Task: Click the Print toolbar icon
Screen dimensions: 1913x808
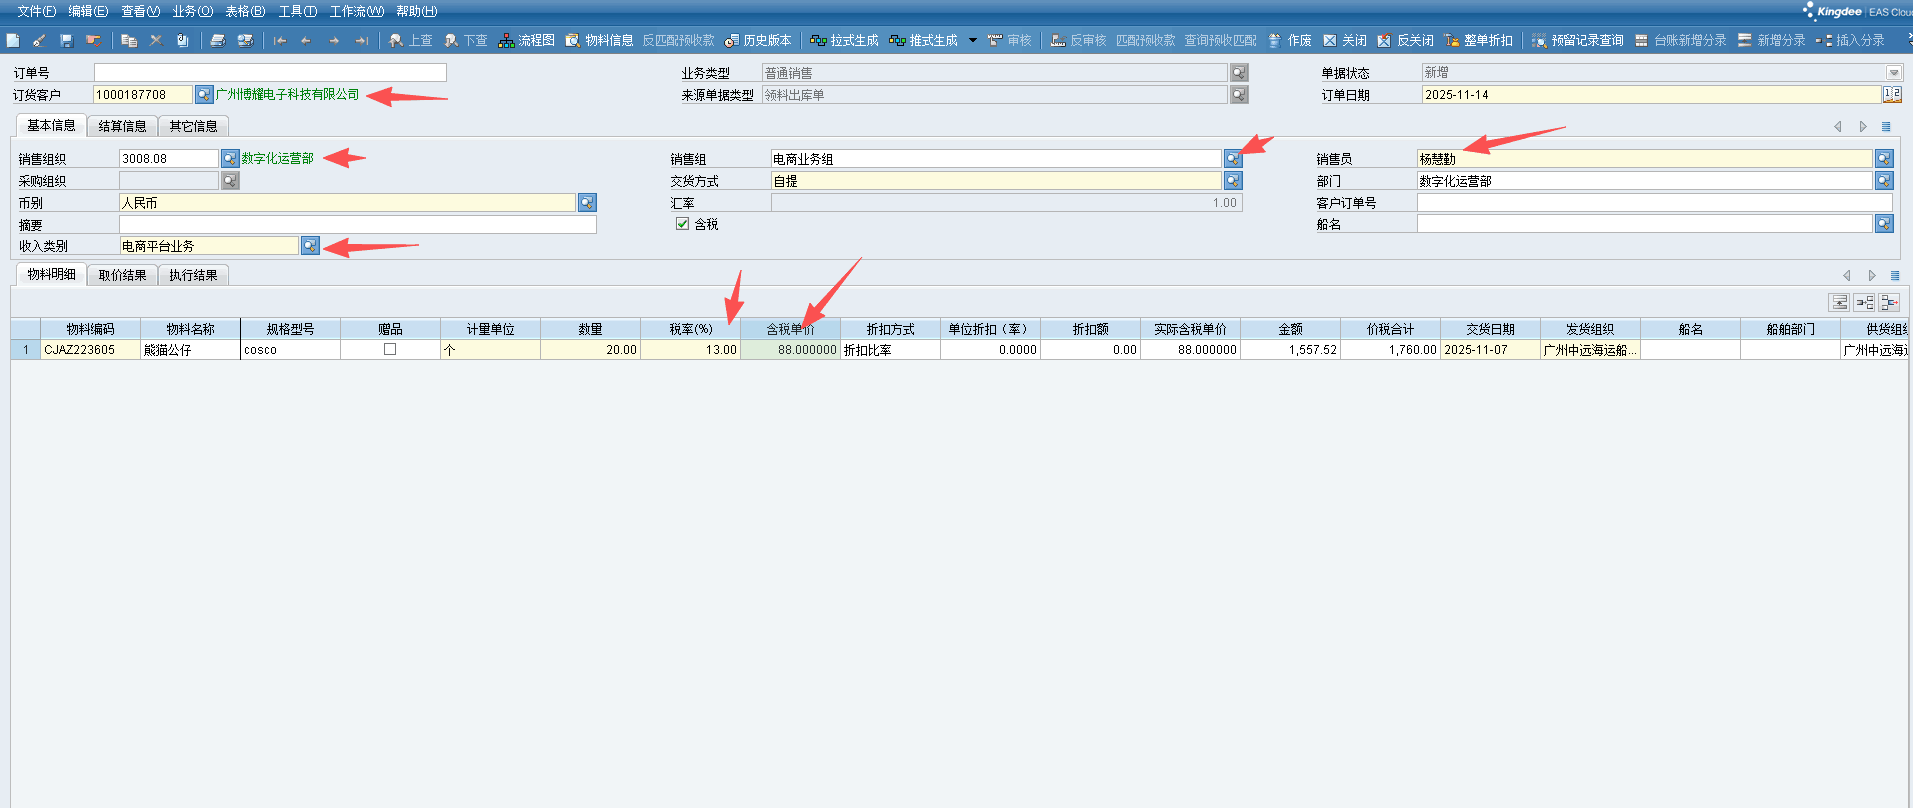Action: 217,41
